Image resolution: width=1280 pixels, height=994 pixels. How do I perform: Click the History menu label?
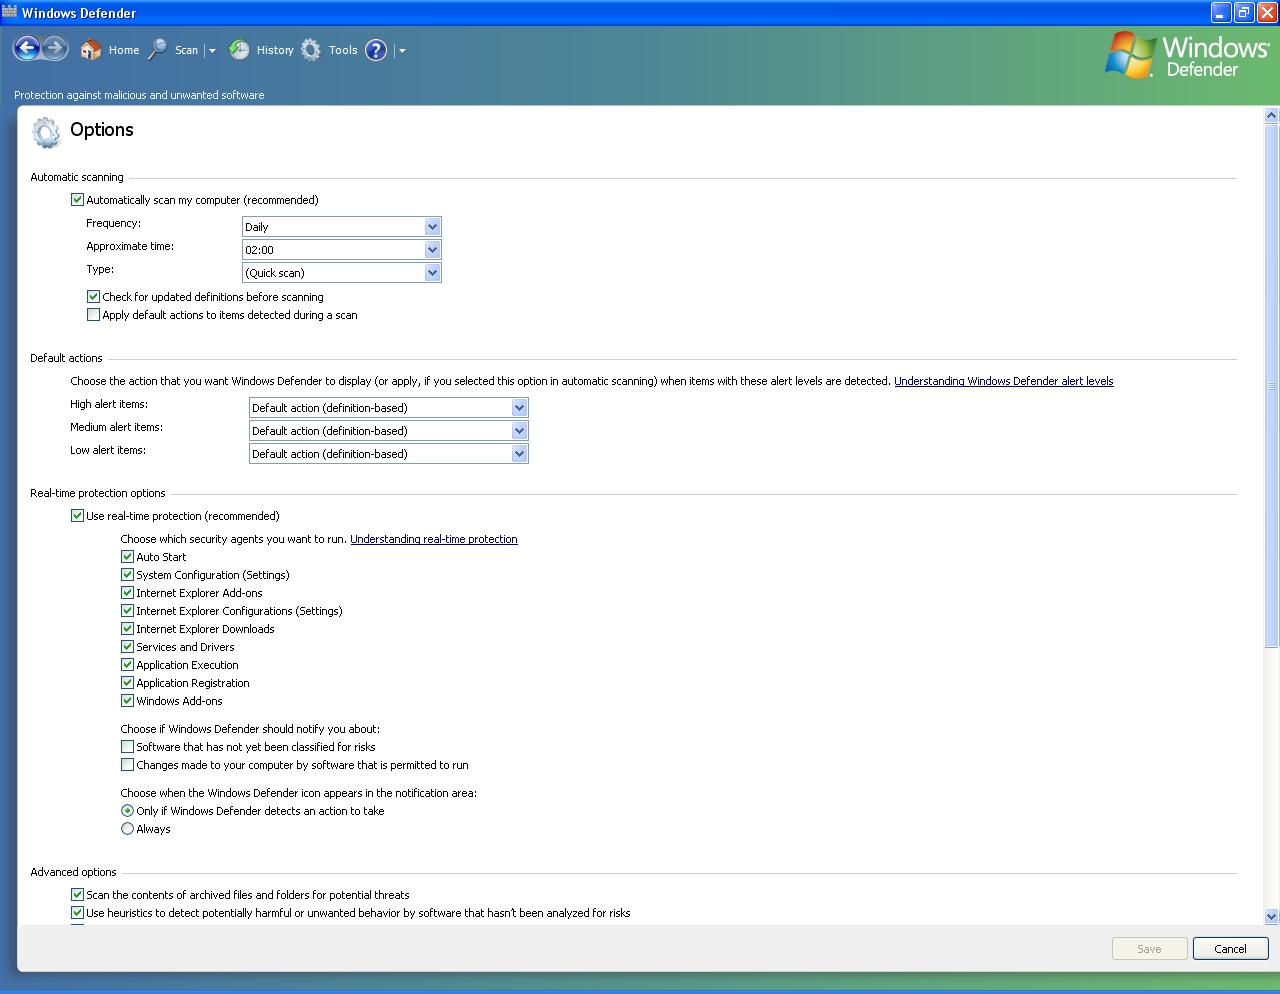pos(275,50)
